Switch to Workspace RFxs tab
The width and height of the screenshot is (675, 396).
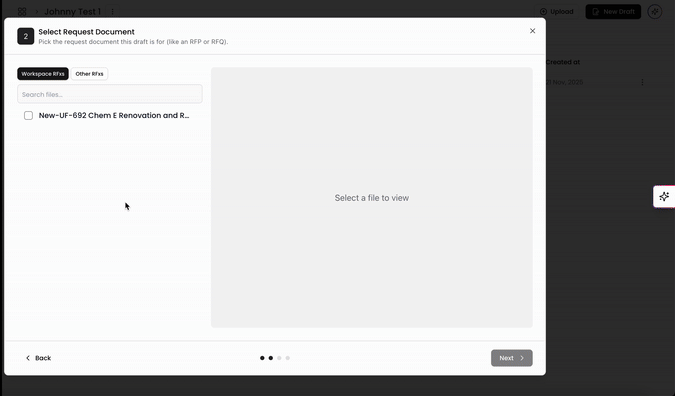(43, 74)
